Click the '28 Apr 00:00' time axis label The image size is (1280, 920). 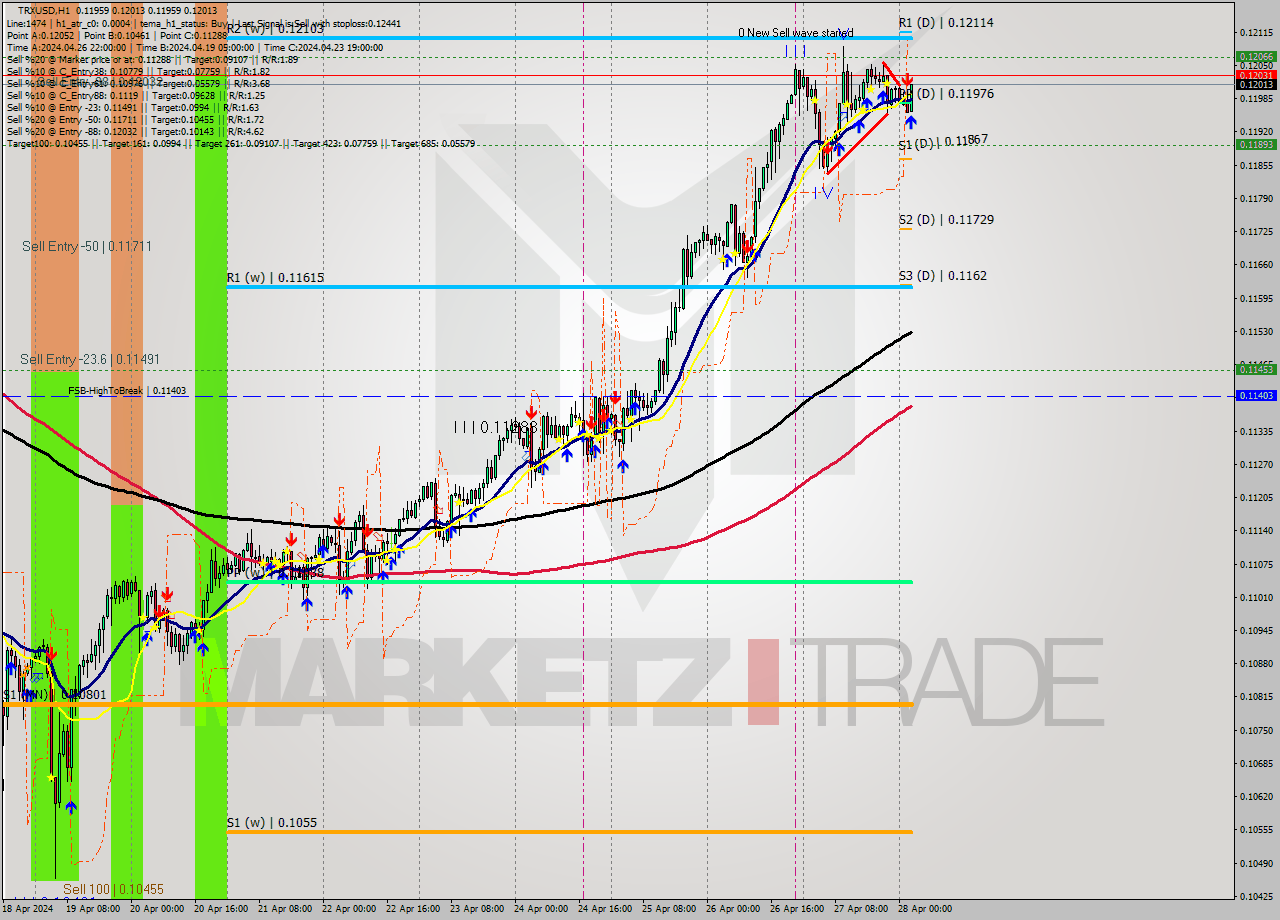pos(924,909)
